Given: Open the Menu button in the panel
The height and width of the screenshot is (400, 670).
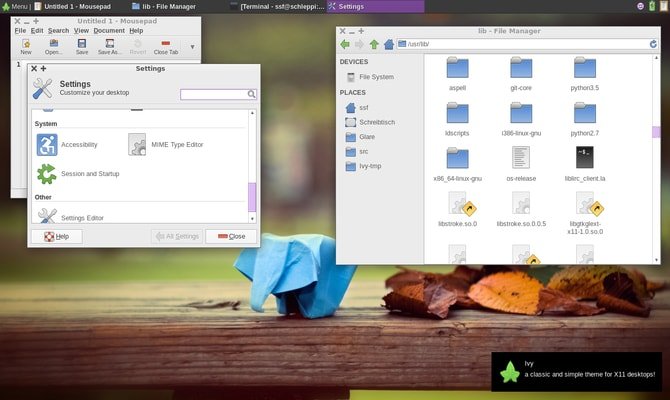Looking at the screenshot, I should point(15,6).
